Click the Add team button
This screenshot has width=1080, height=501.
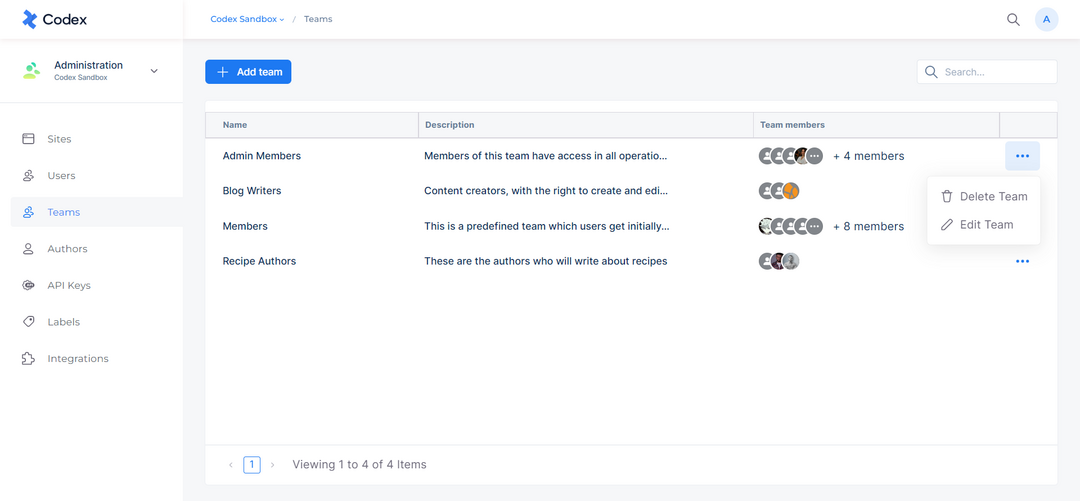(x=248, y=72)
